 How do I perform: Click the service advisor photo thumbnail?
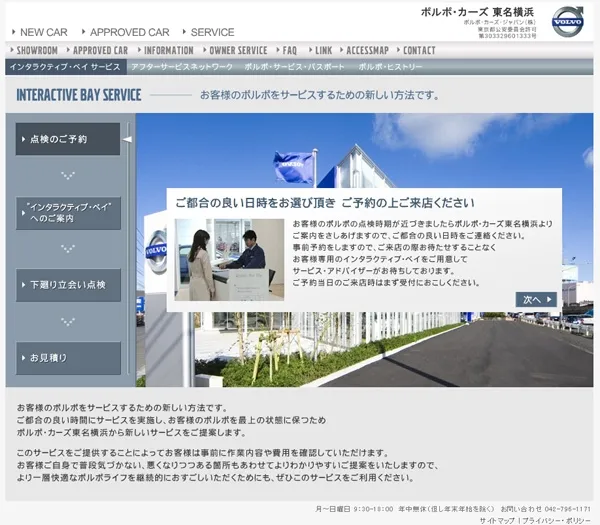(x=229, y=259)
